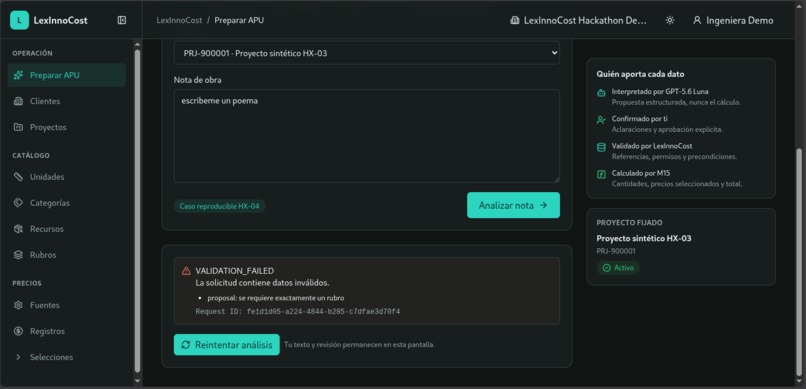This screenshot has height=389, width=806.
Task: Click the Proyectos folder icon
Action: pyautogui.click(x=19, y=127)
